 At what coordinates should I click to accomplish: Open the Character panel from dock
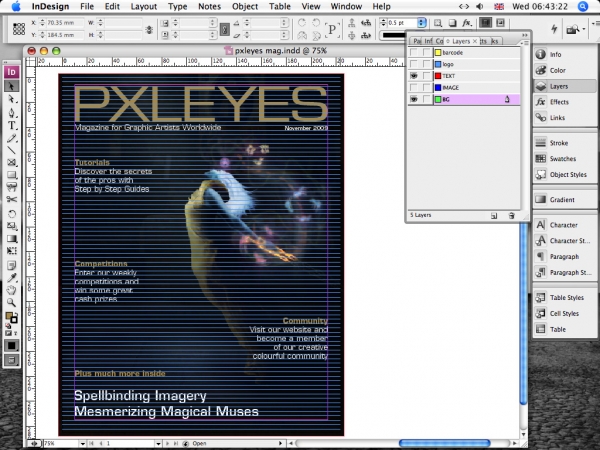tap(565, 225)
